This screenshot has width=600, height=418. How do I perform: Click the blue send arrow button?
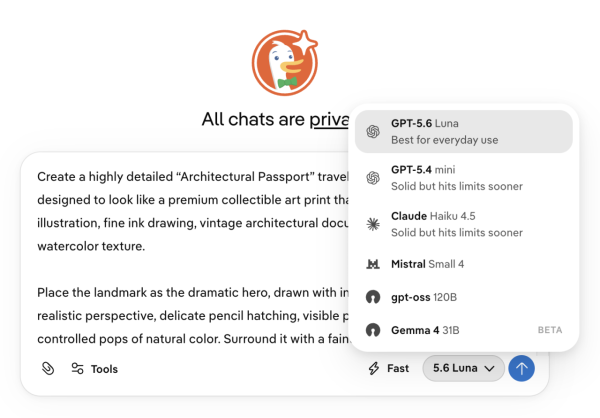[521, 368]
